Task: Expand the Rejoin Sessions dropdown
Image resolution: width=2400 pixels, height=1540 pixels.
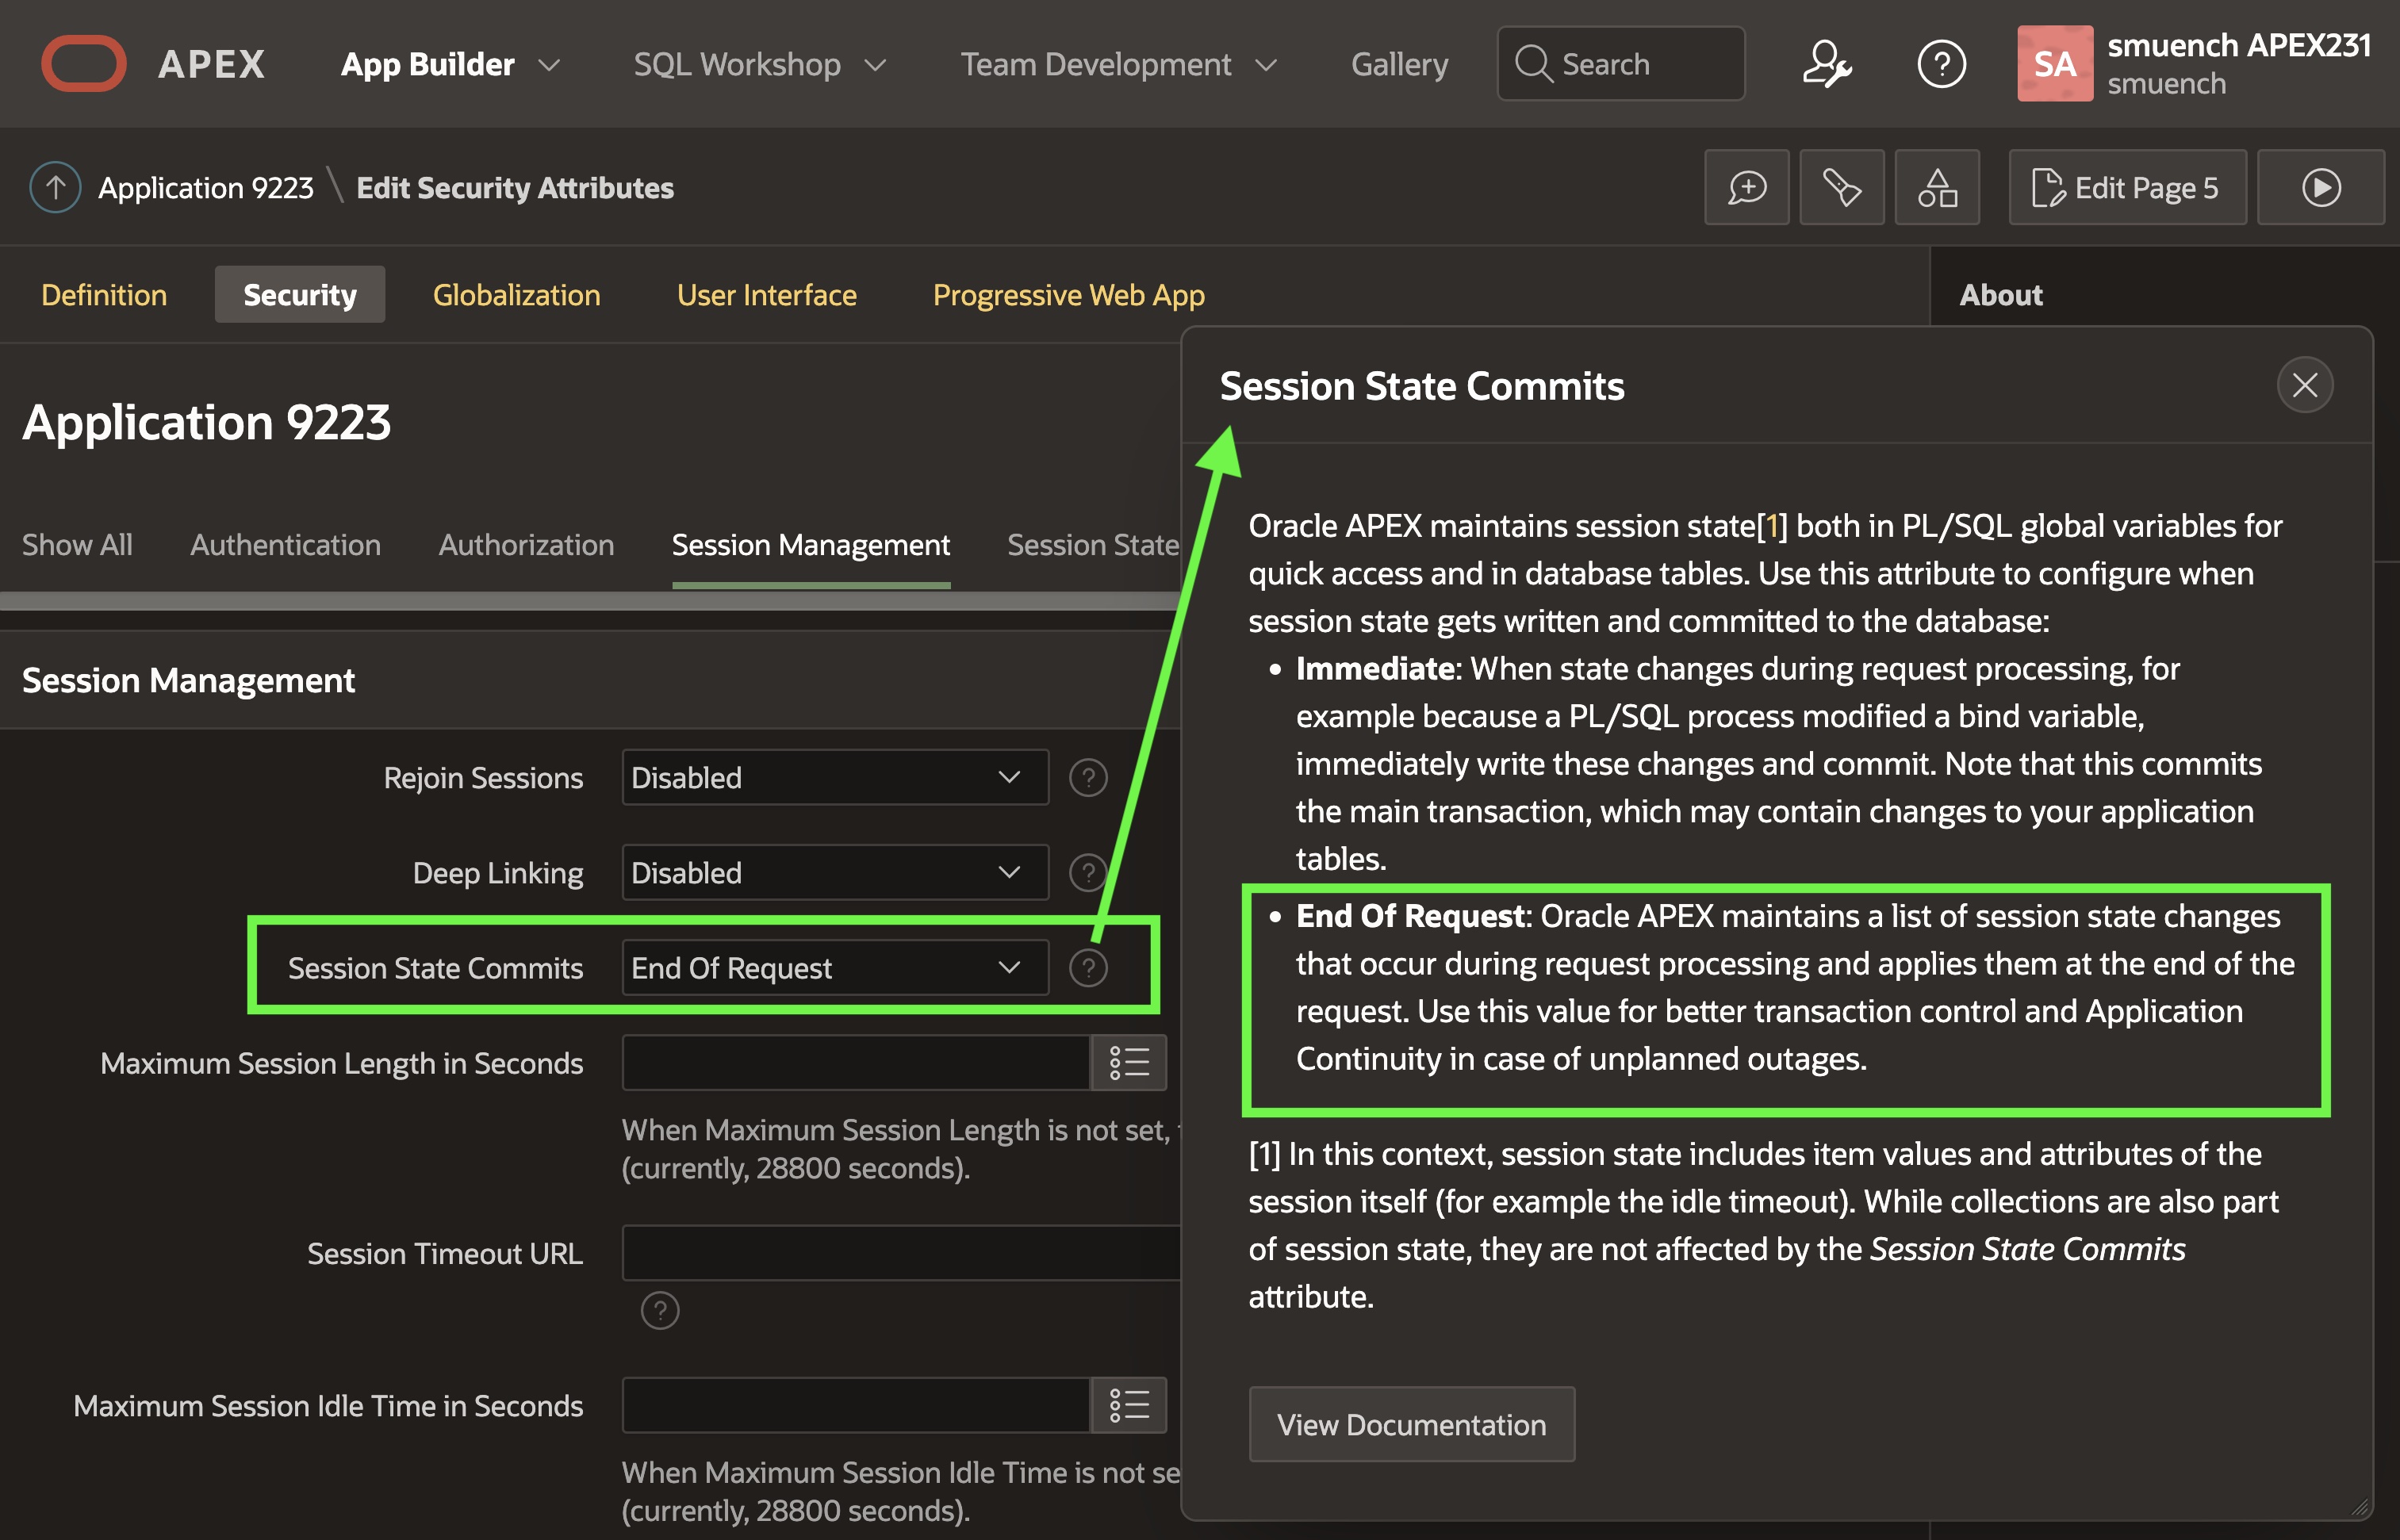Action: coord(834,777)
